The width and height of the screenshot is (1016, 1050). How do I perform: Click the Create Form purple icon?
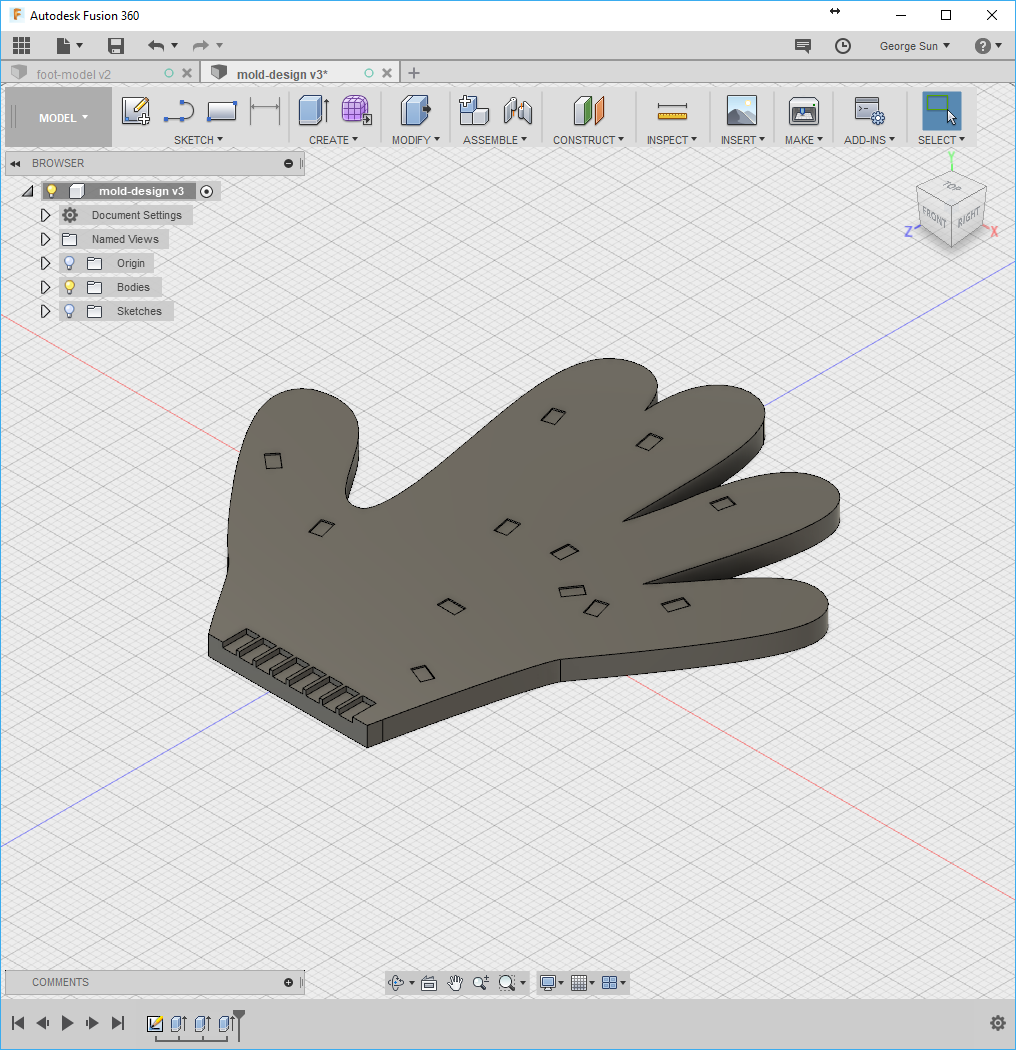pos(356,110)
